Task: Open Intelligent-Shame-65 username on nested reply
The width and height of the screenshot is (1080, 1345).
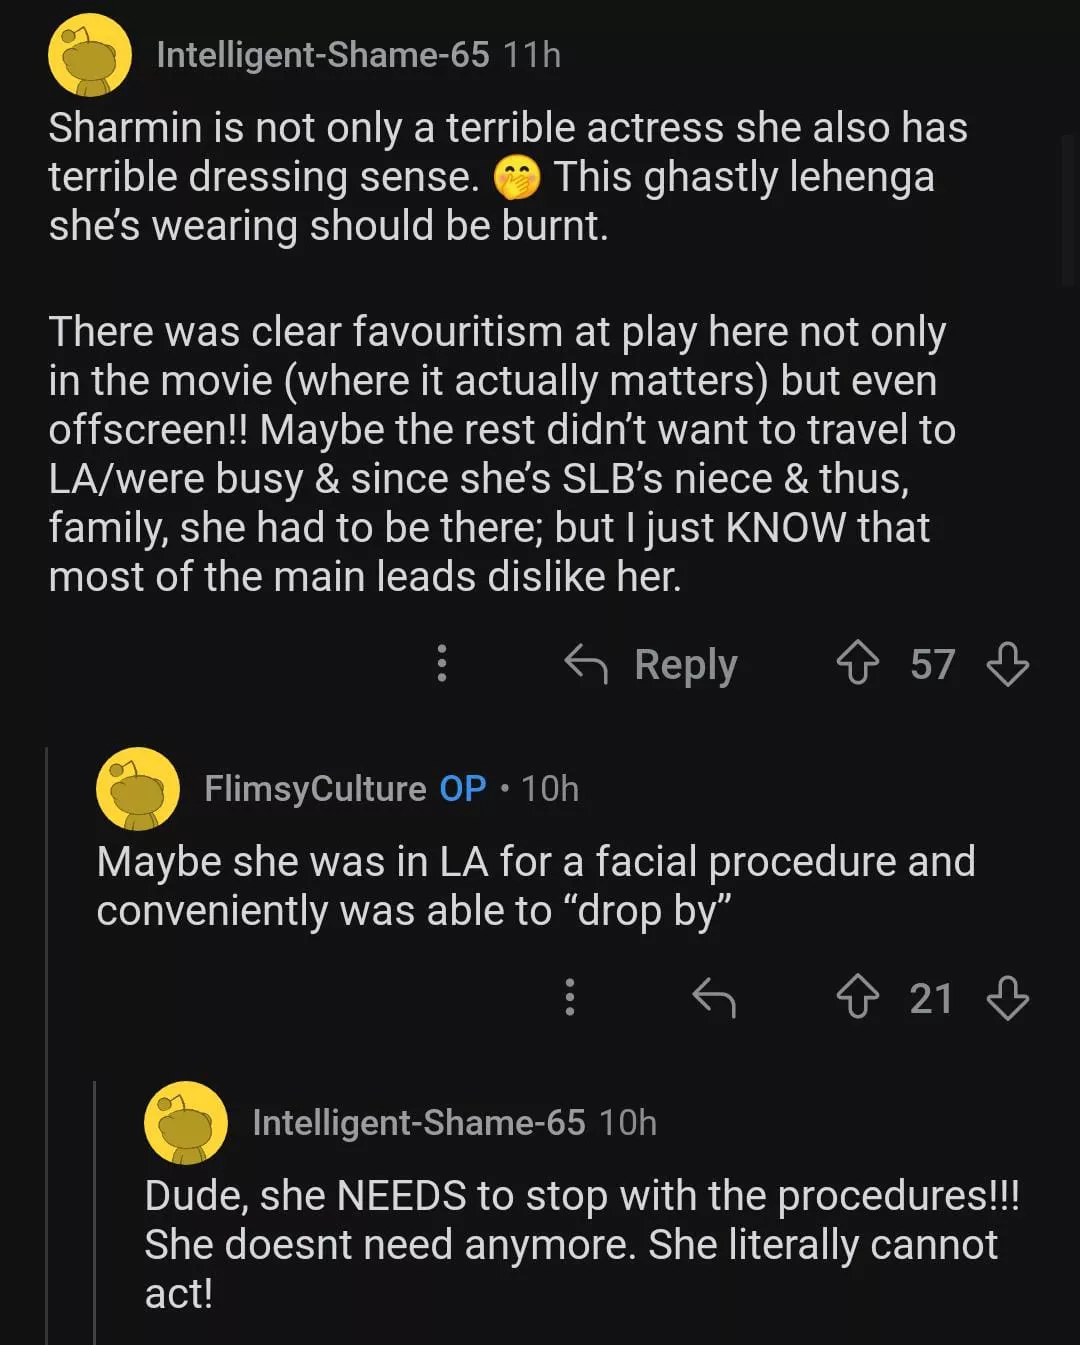Action: 418,1123
